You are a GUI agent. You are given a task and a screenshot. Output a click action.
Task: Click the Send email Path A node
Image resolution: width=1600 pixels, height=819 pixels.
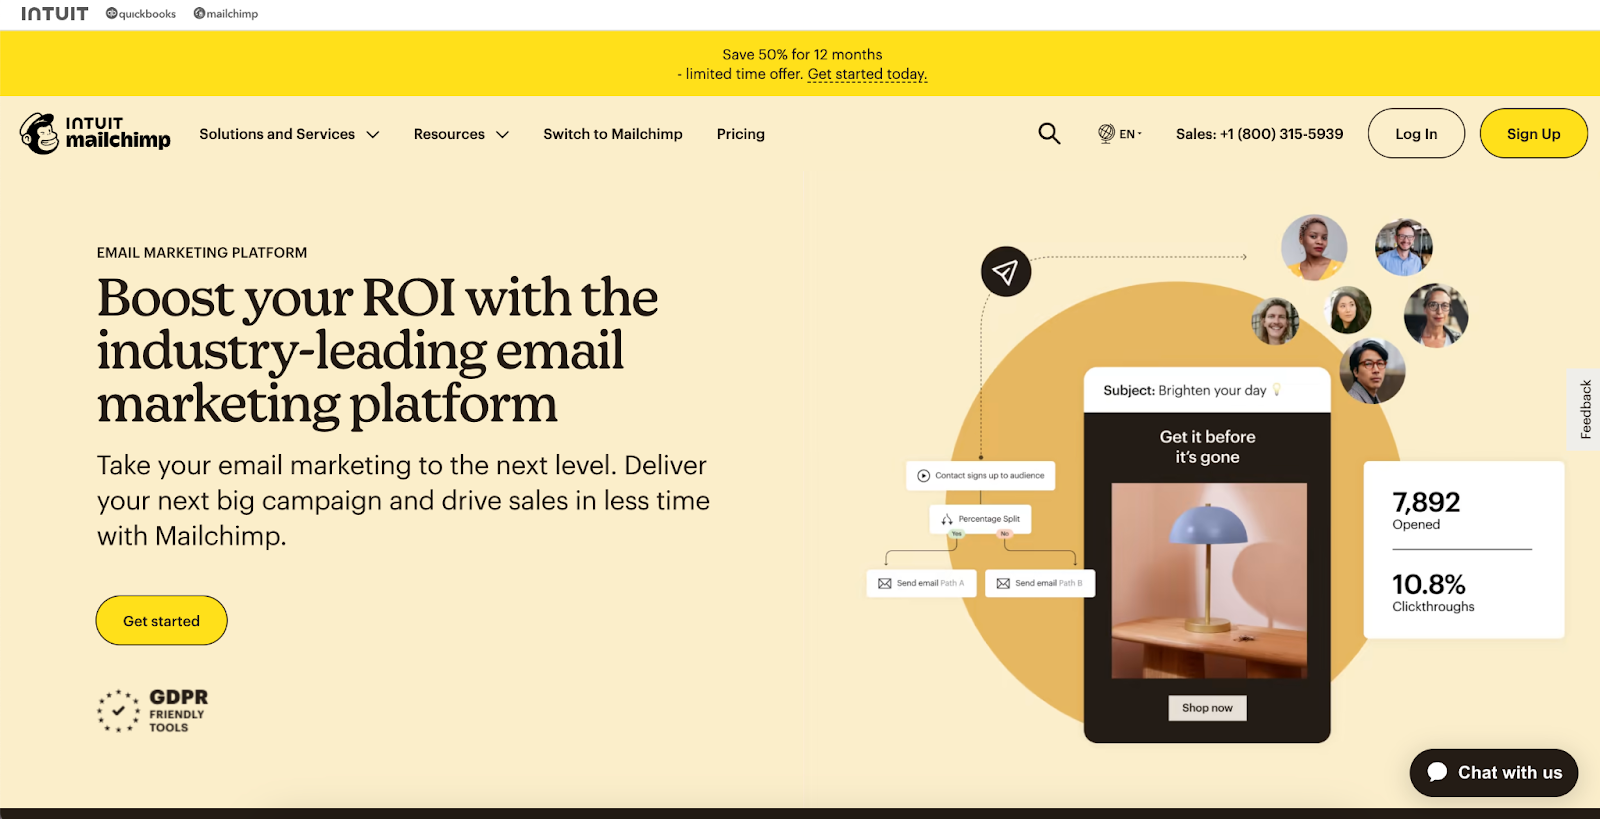coord(921,583)
